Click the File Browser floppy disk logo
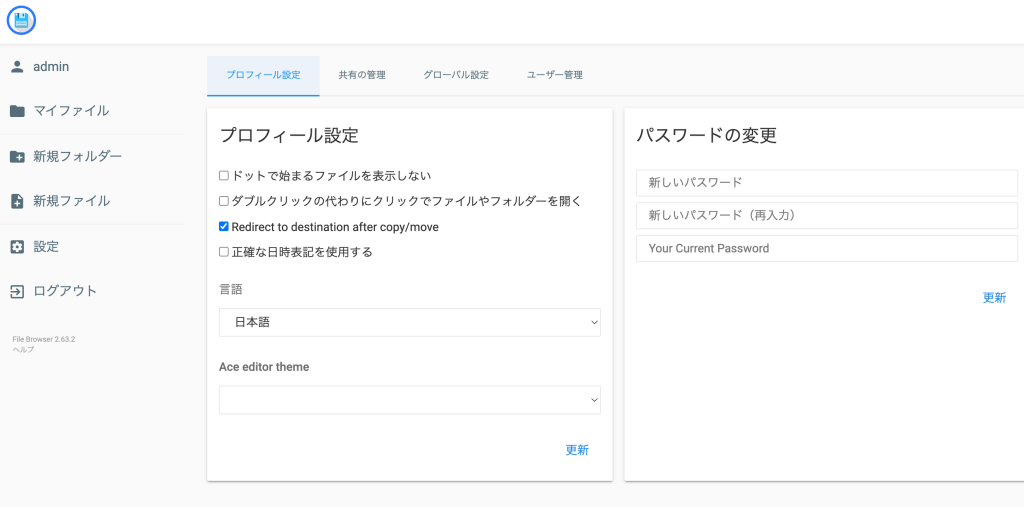This screenshot has height=507, width=1024. [x=21, y=20]
